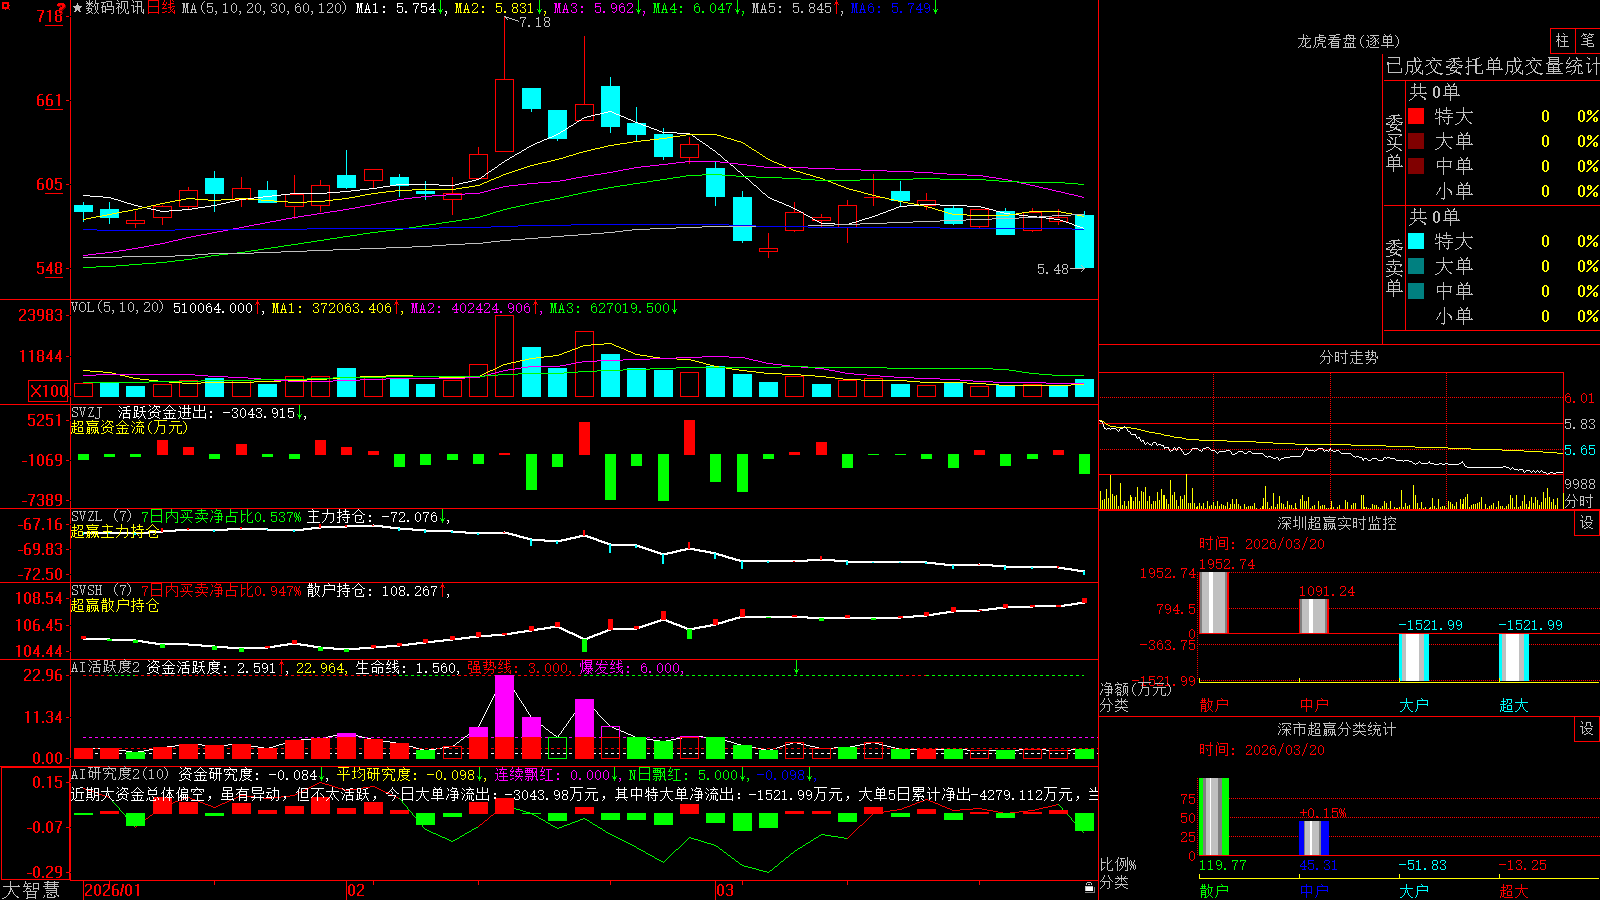Image resolution: width=1600 pixels, height=900 pixels.
Task: Click the cyan 特大 sell order swatch
Action: tap(1416, 241)
